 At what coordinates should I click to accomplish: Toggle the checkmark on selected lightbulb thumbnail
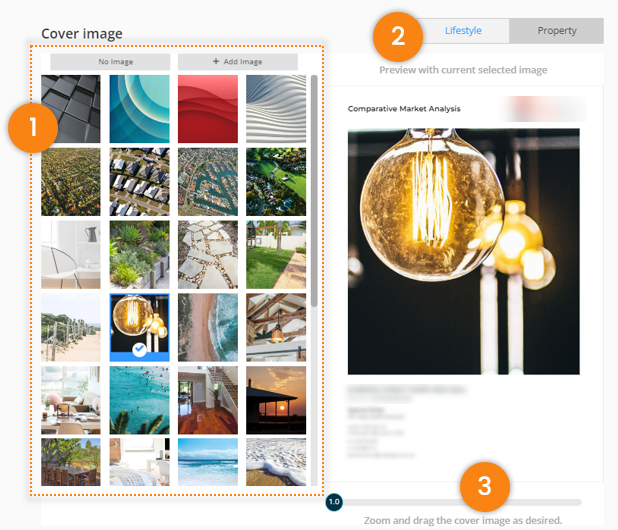139,350
